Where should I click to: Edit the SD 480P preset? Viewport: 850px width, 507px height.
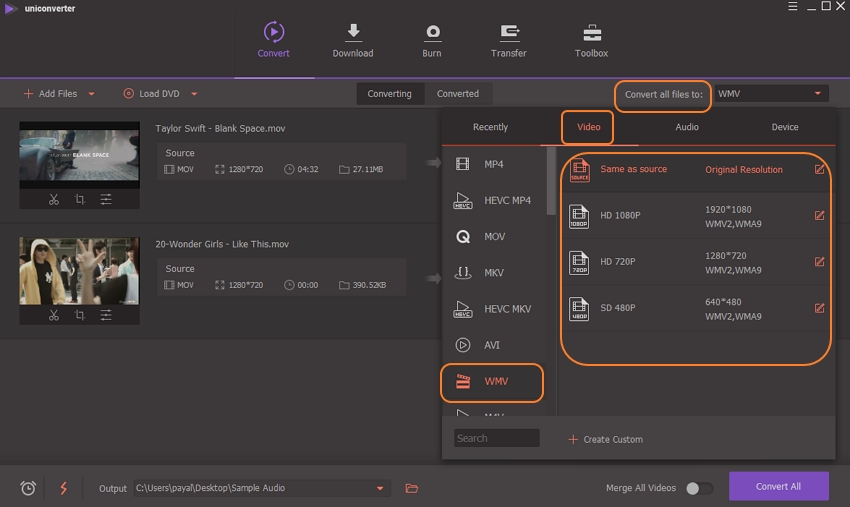point(819,308)
